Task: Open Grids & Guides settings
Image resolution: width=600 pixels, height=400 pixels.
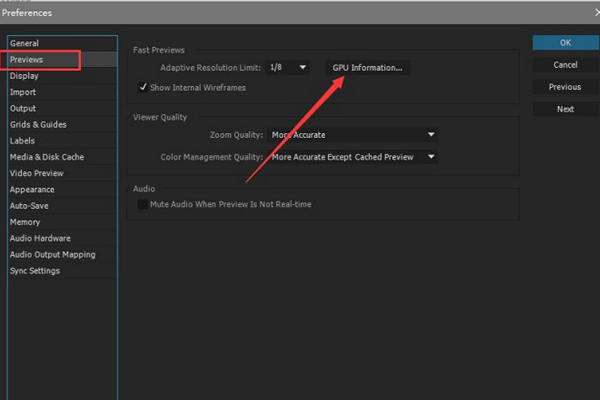Action: coord(38,124)
